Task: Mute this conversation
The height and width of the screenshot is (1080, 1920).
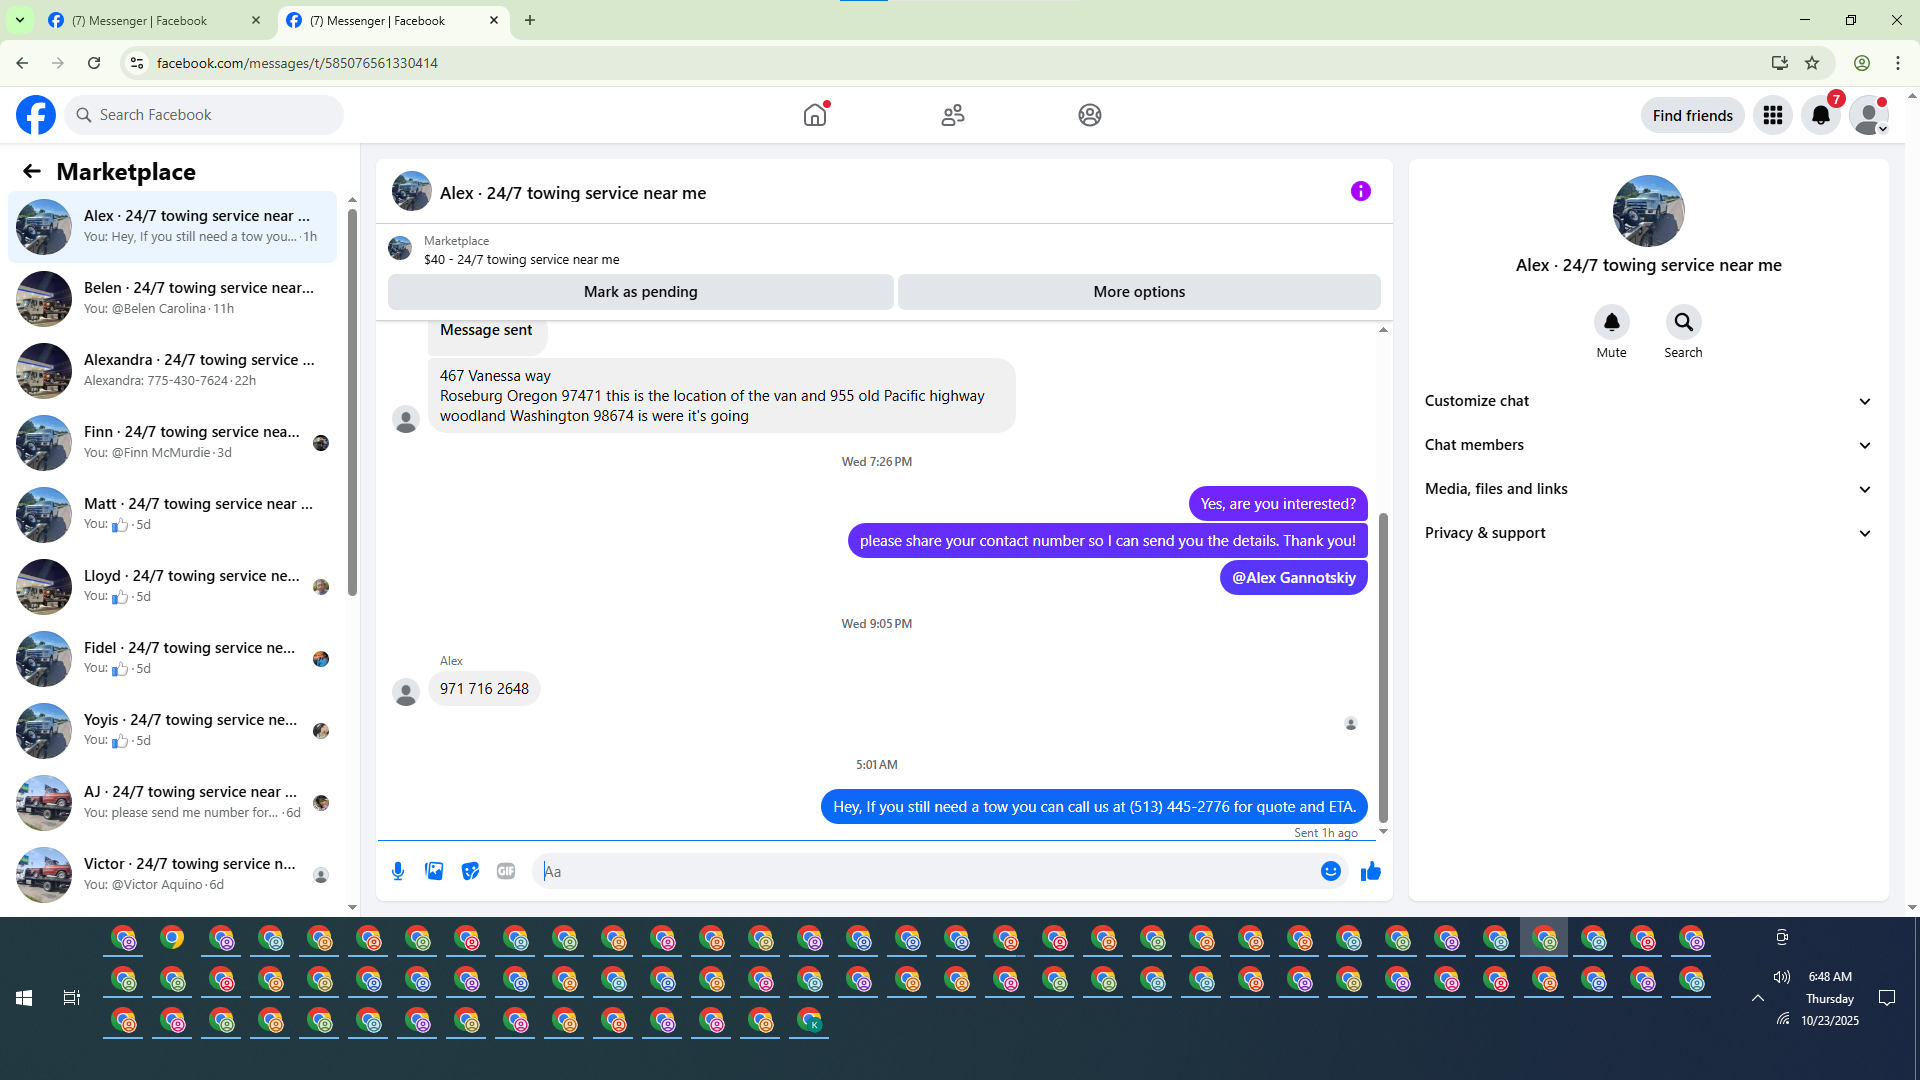Action: click(1611, 322)
